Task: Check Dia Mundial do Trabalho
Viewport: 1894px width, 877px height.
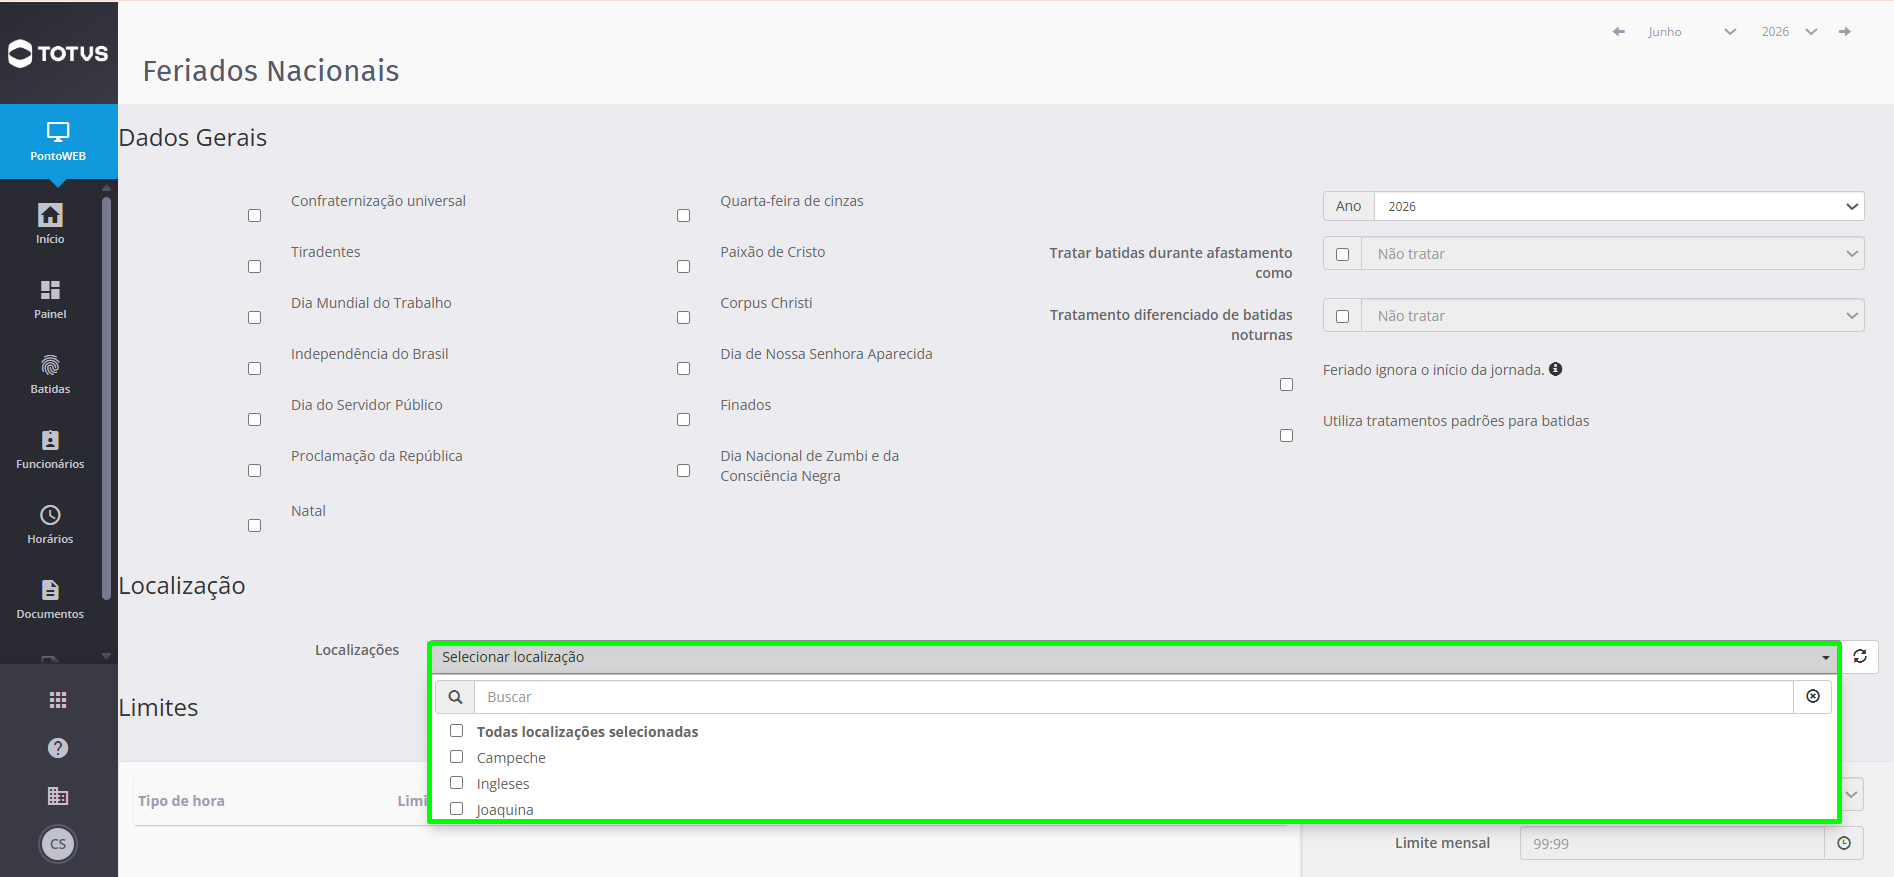Action: tap(254, 317)
